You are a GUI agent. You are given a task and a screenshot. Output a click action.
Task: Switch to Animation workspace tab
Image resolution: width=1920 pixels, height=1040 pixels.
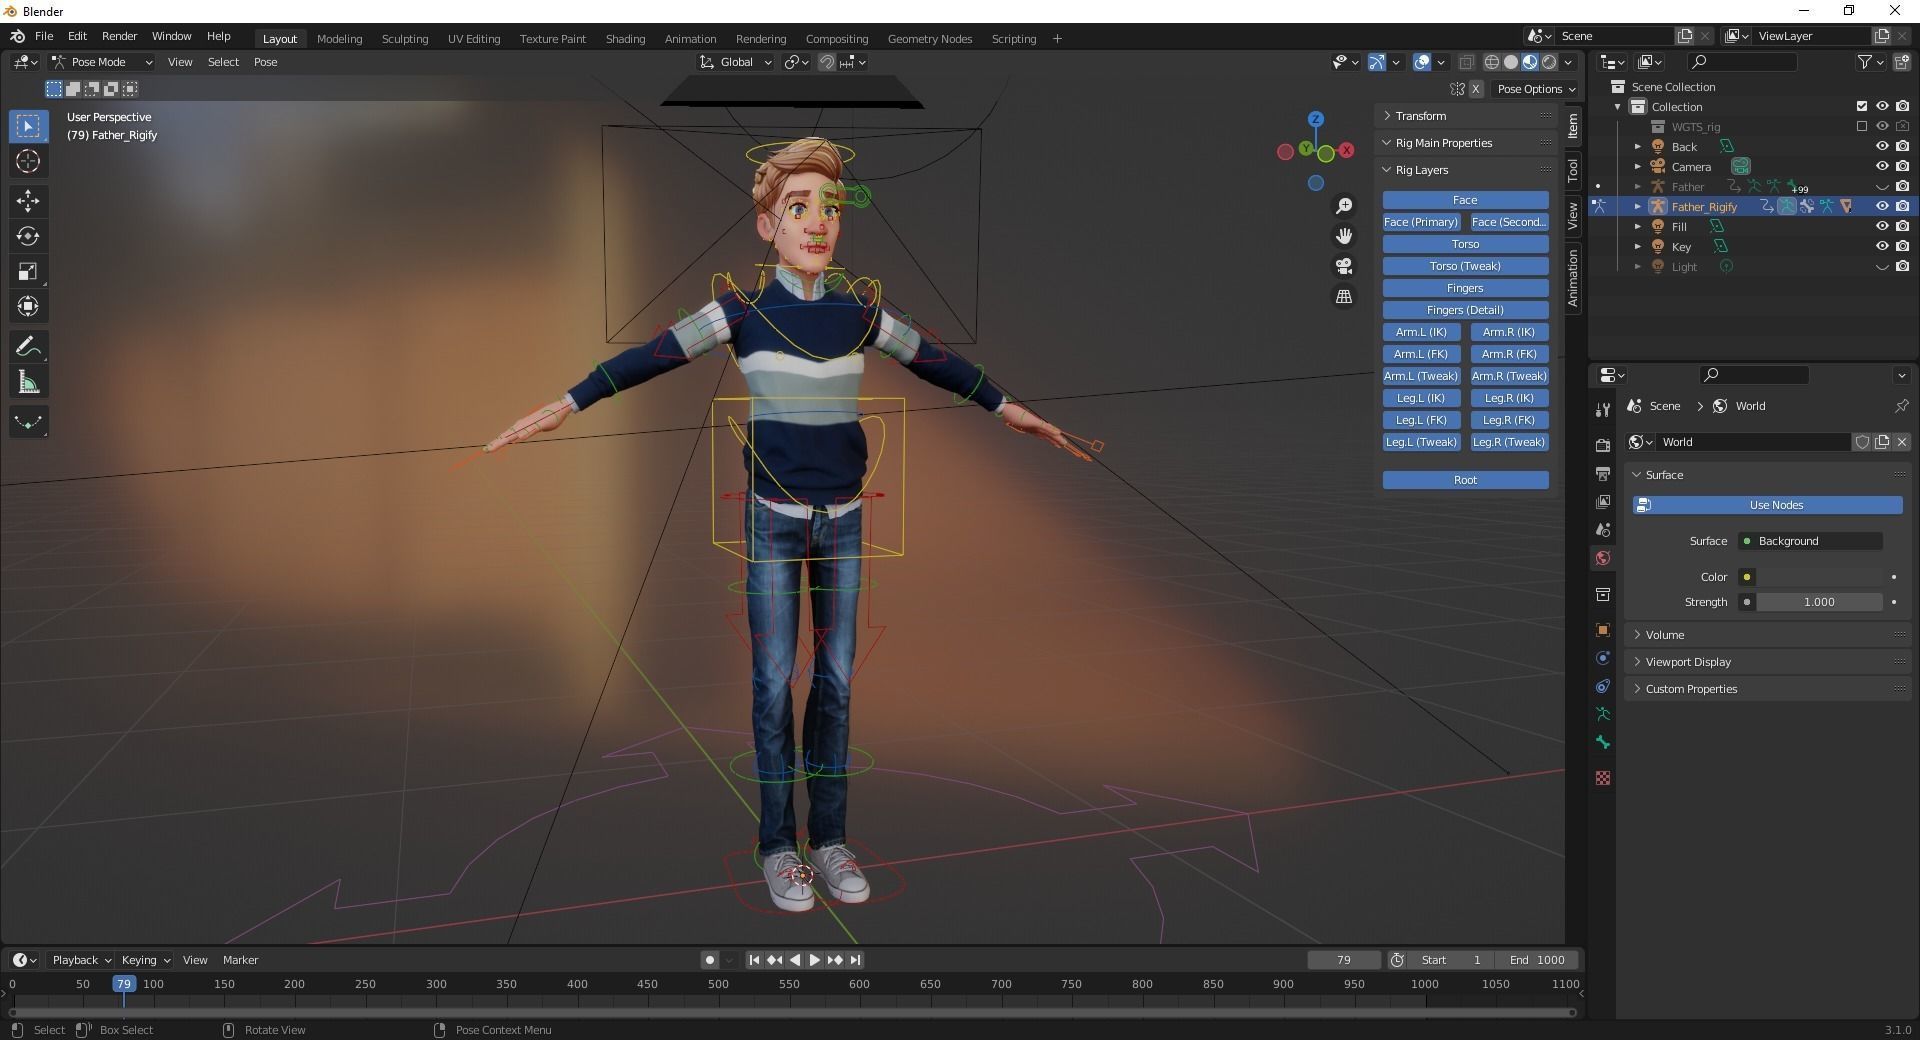click(690, 39)
